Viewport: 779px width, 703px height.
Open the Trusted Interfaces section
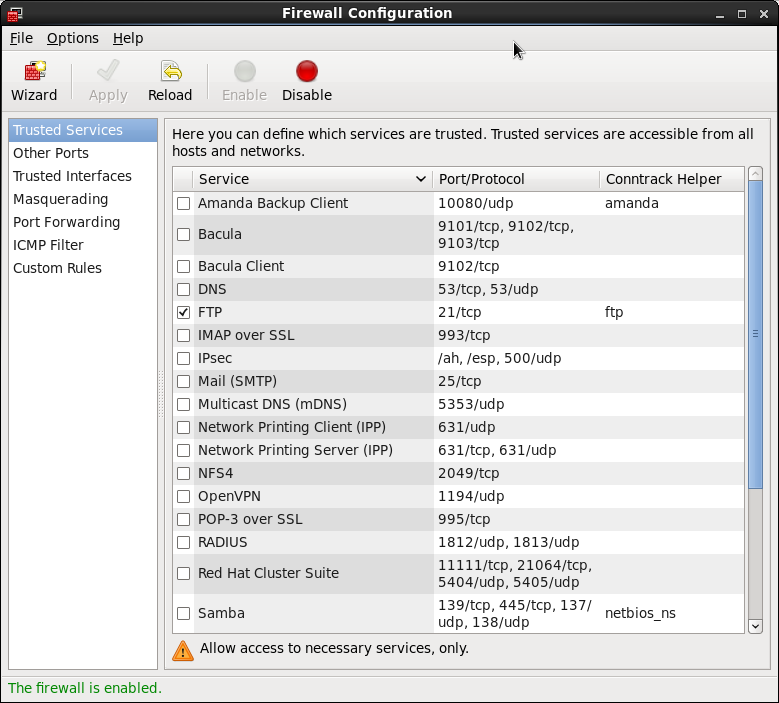83,176
